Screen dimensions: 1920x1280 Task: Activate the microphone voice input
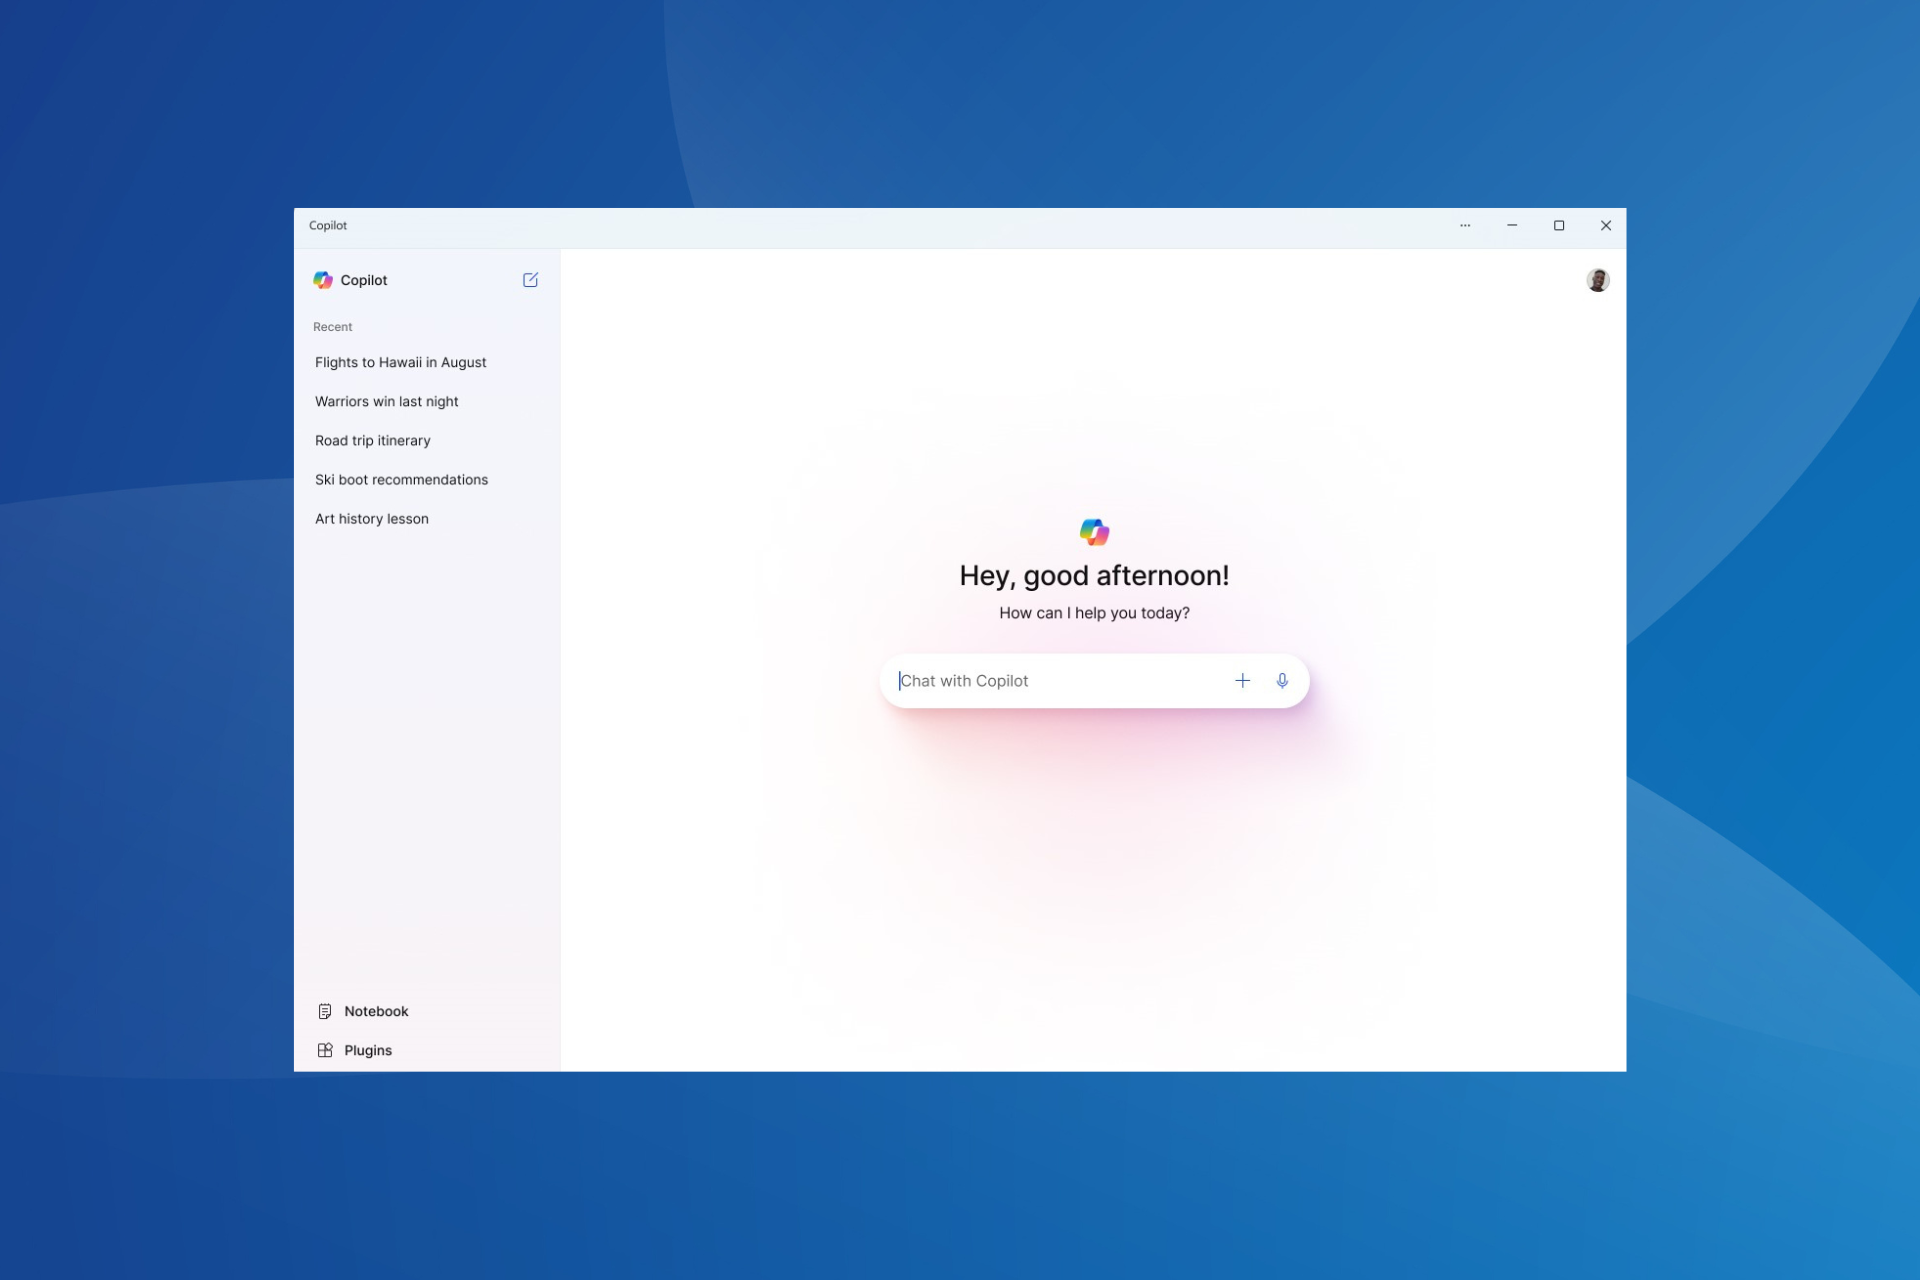(x=1282, y=680)
